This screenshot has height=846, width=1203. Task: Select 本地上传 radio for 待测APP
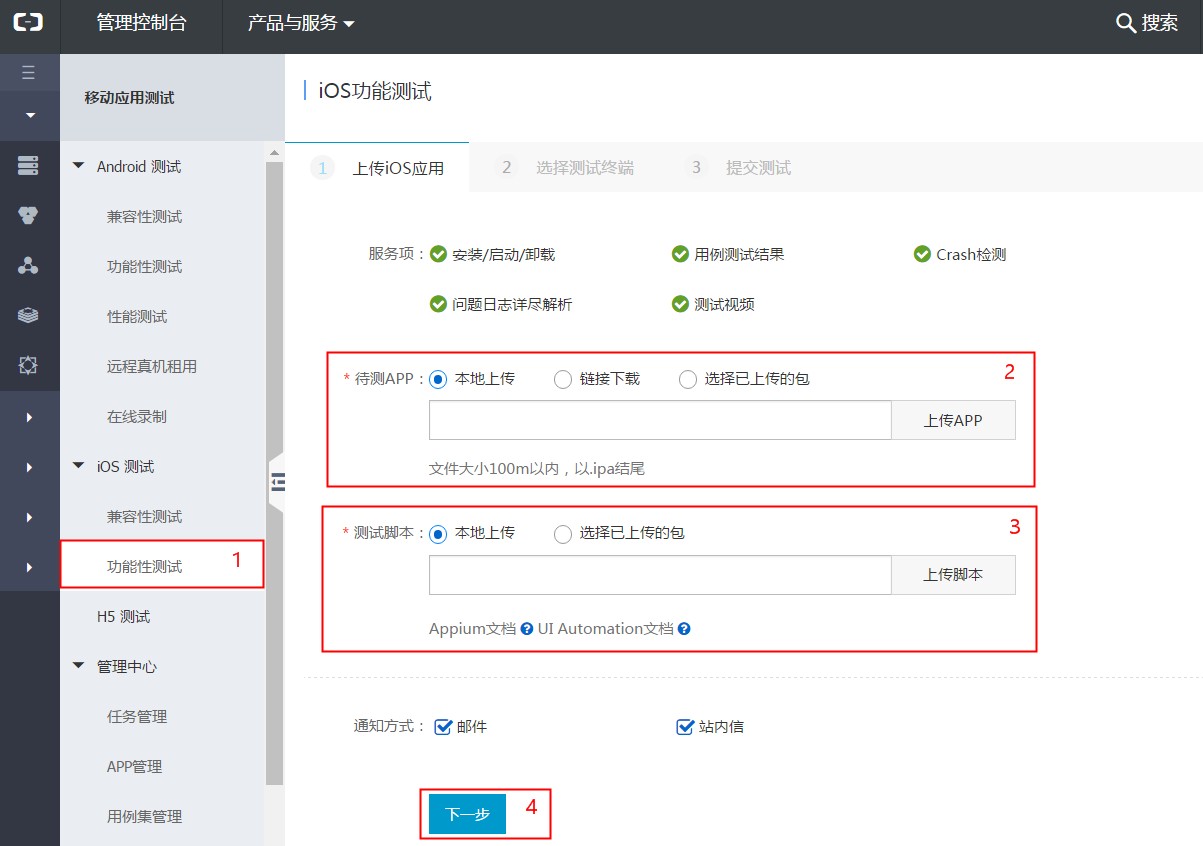[438, 379]
